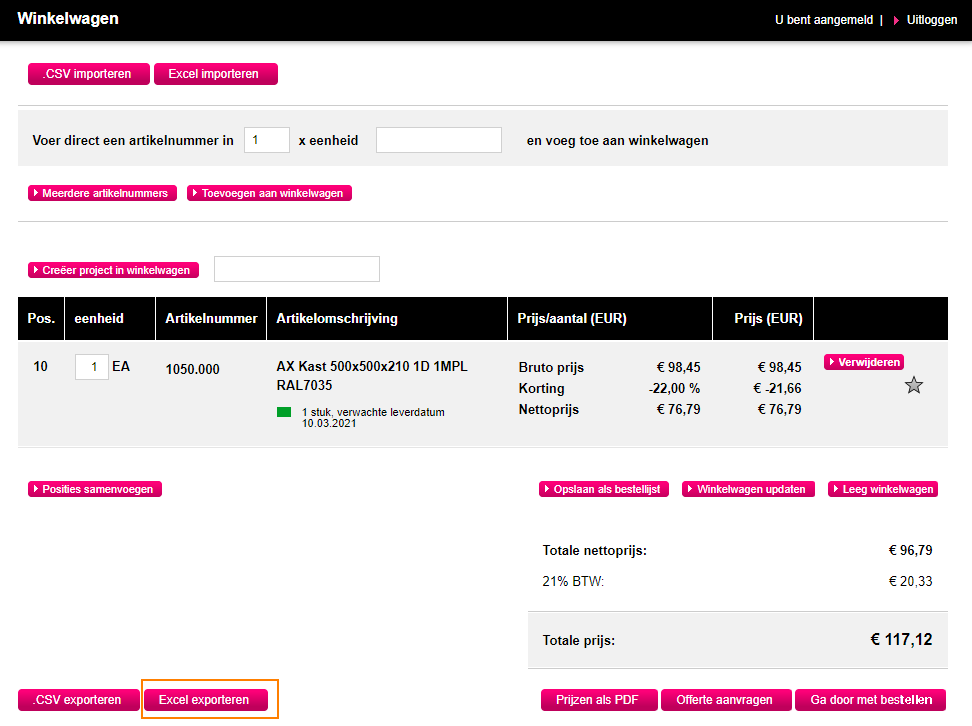Focus the project name input field
This screenshot has height=726, width=972.
click(x=297, y=269)
